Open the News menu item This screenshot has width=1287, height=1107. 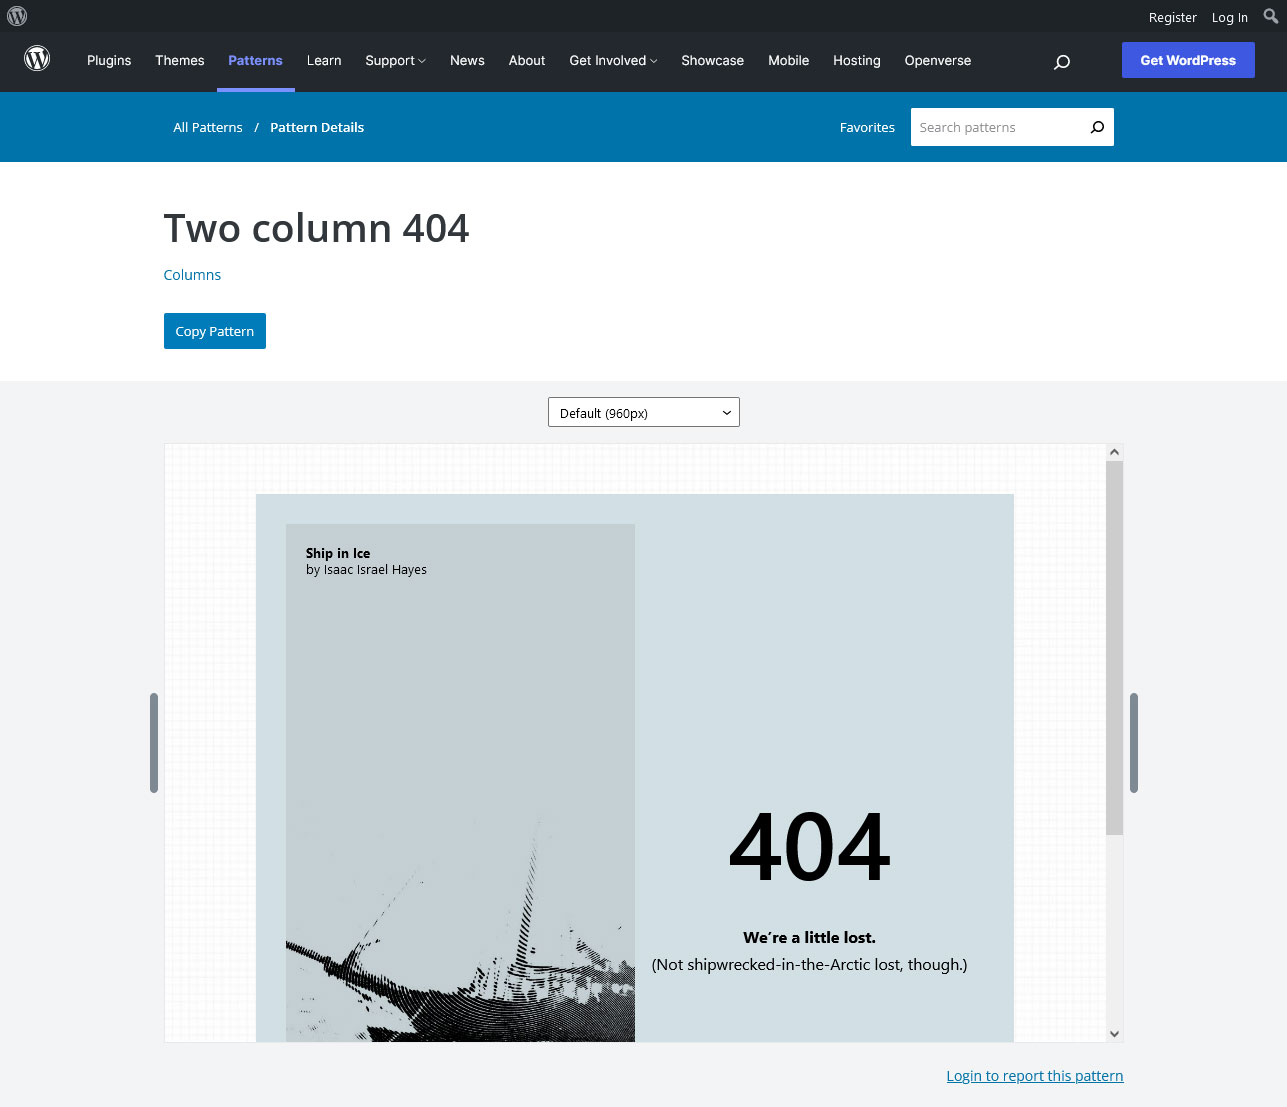[467, 60]
